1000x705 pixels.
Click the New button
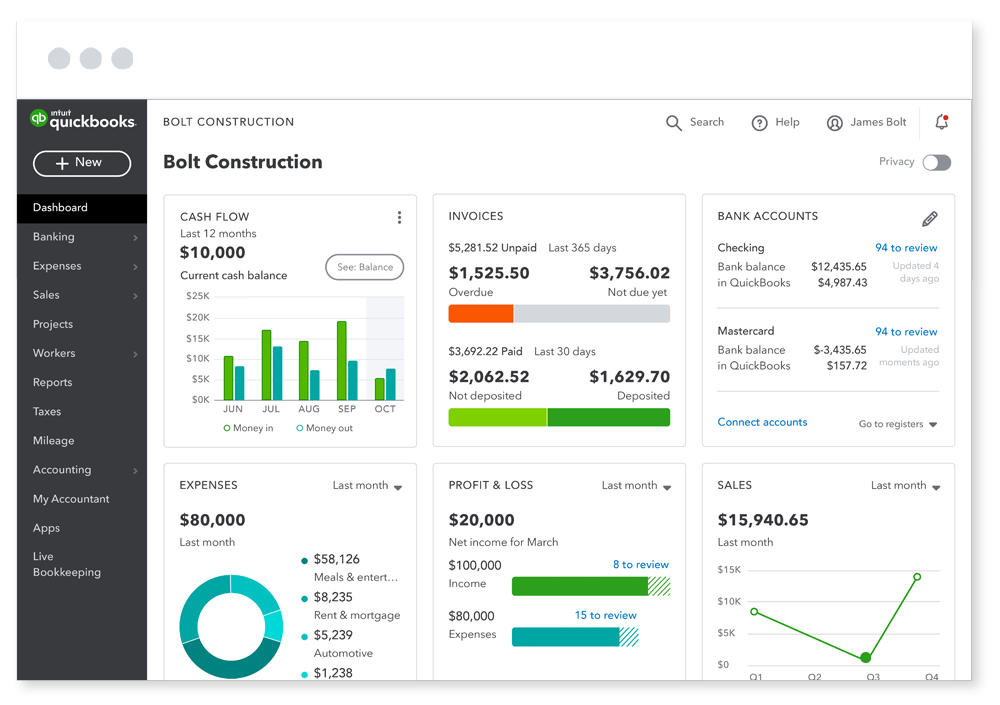tap(82, 163)
